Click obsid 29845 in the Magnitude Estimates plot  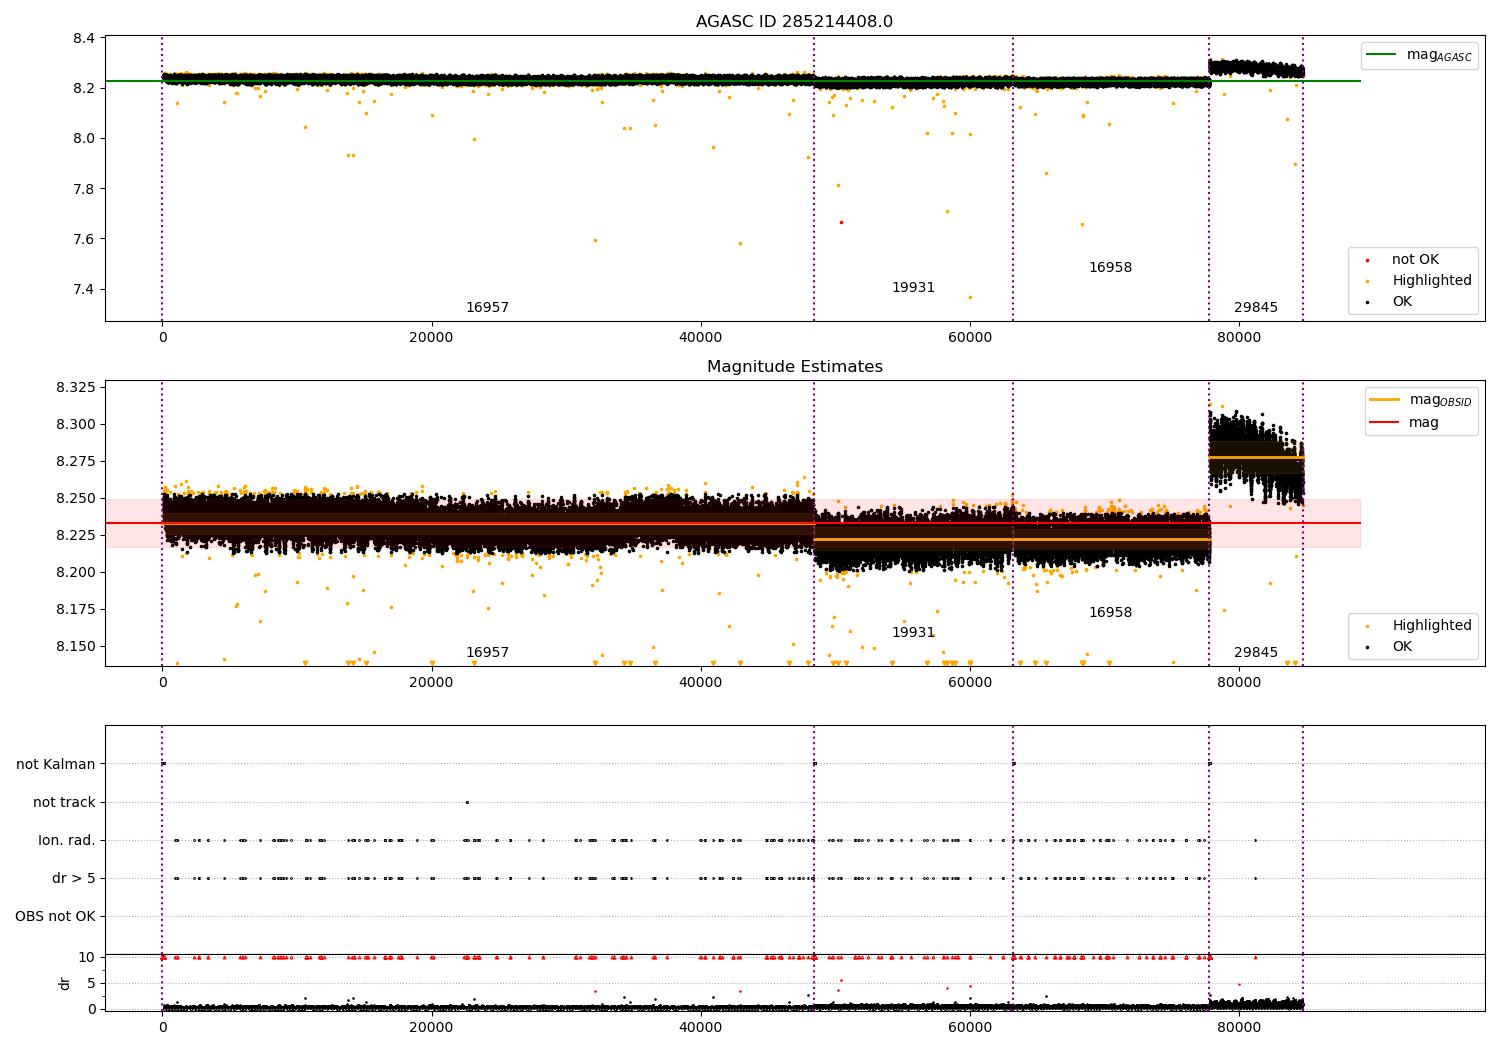click(x=1255, y=653)
